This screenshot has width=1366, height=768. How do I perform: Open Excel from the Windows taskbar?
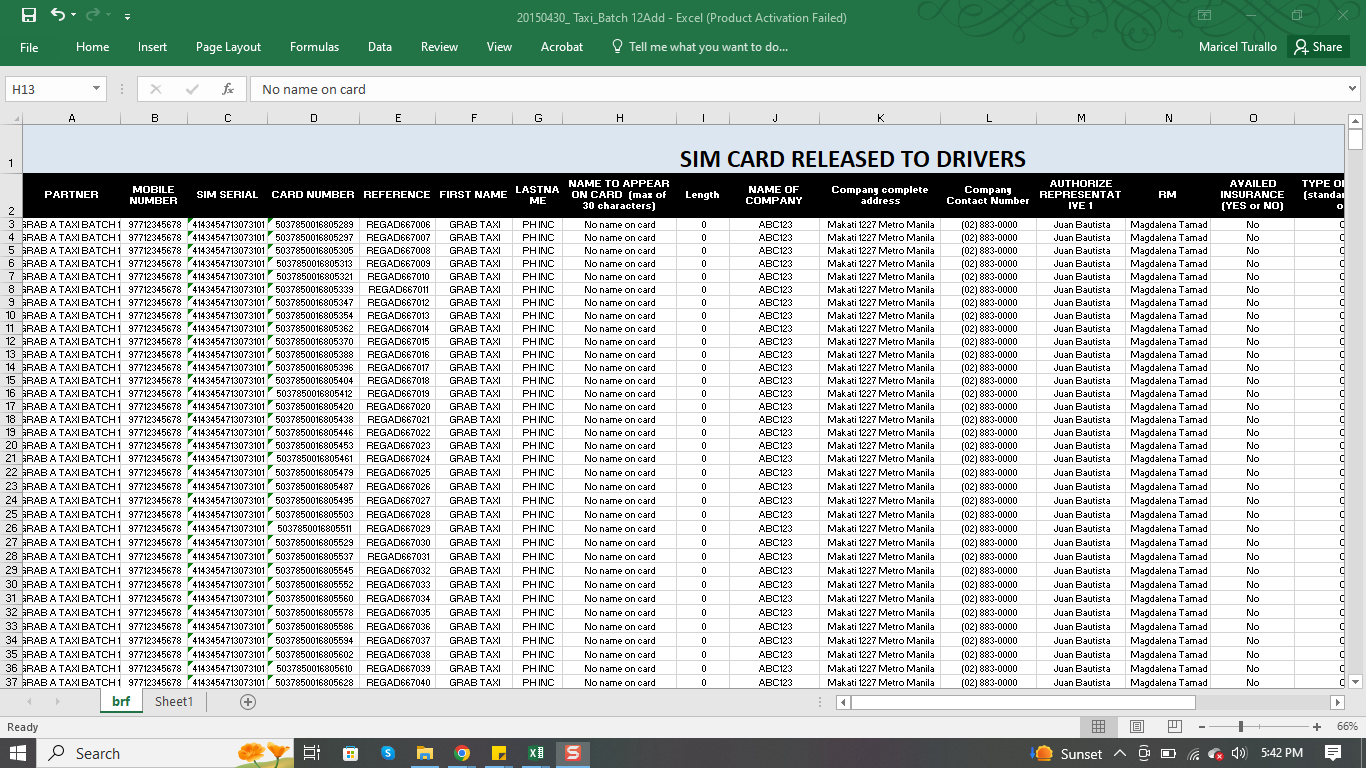click(x=536, y=753)
